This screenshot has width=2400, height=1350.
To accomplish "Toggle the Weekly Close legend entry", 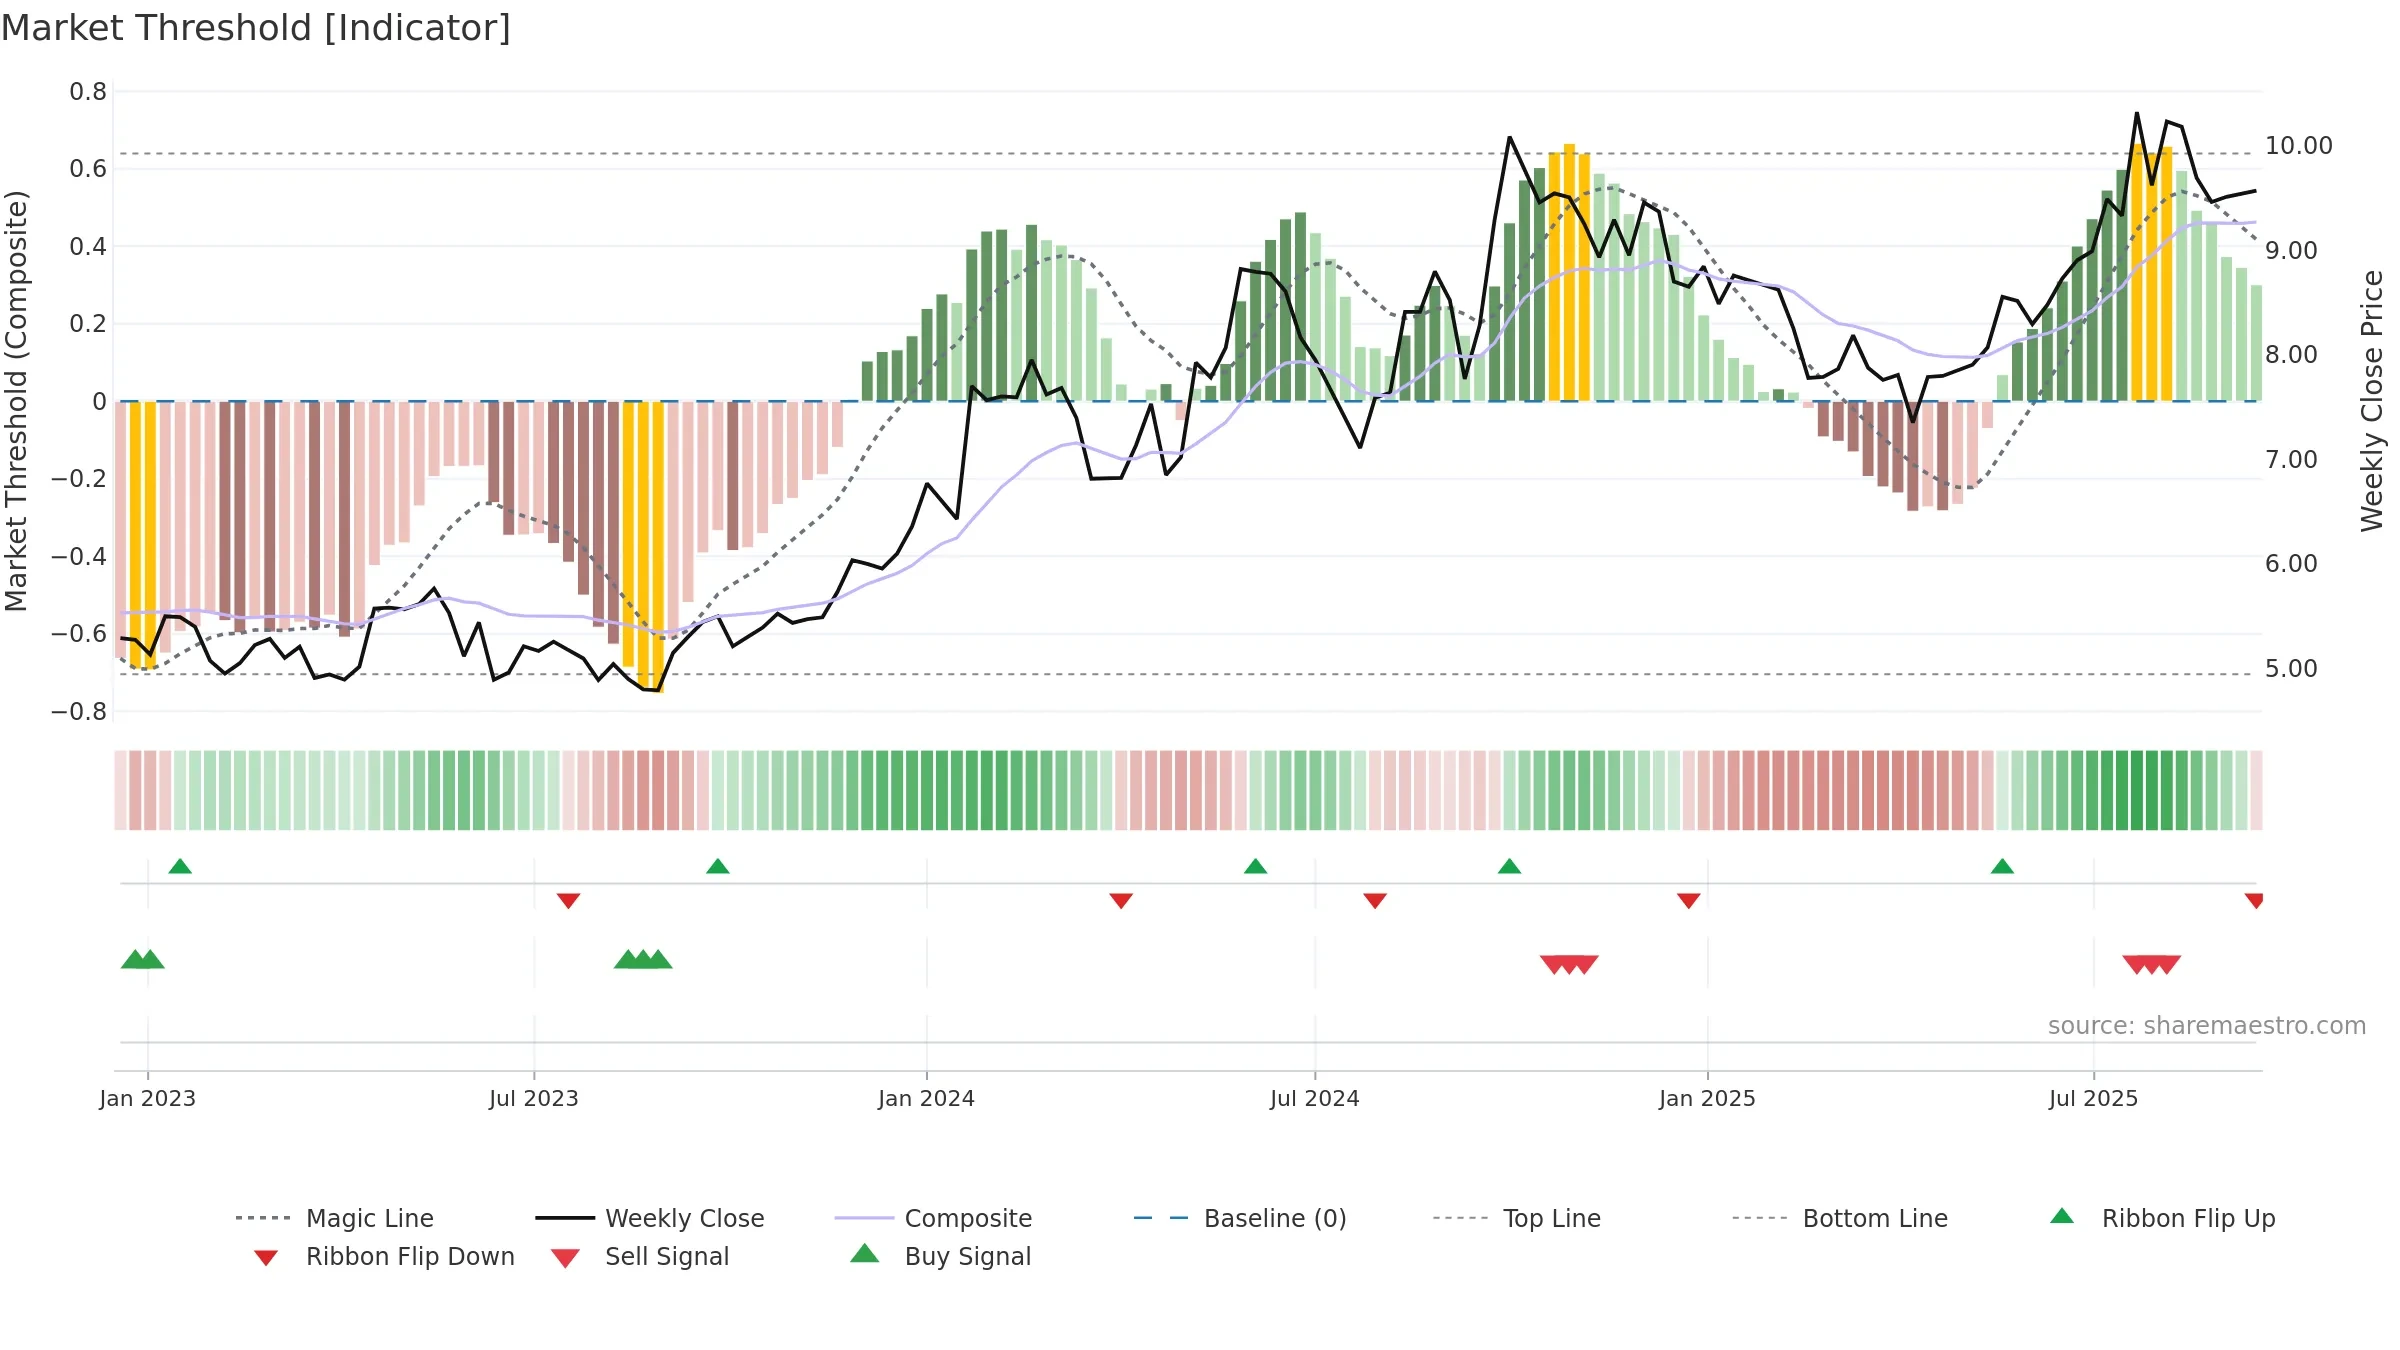I will (650, 1218).
